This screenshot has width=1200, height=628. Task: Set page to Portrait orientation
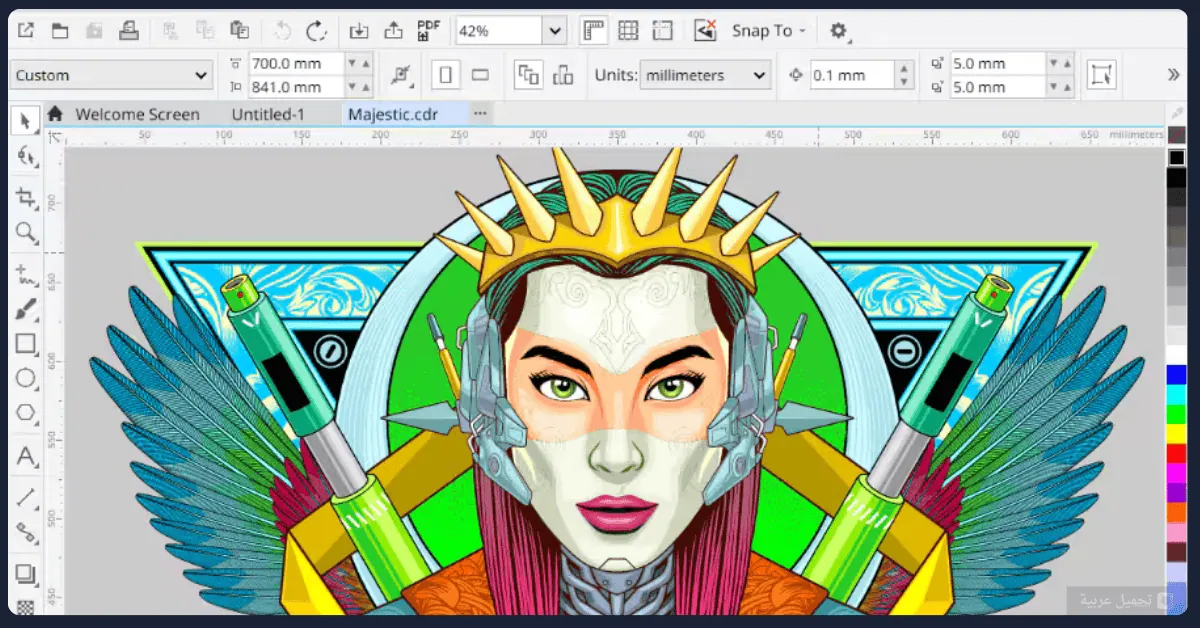click(446, 75)
